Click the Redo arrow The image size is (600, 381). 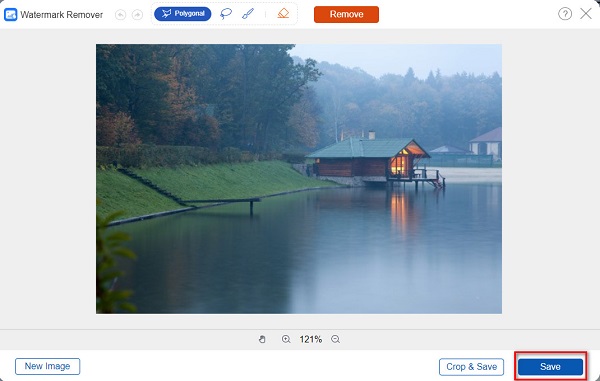[x=137, y=15]
